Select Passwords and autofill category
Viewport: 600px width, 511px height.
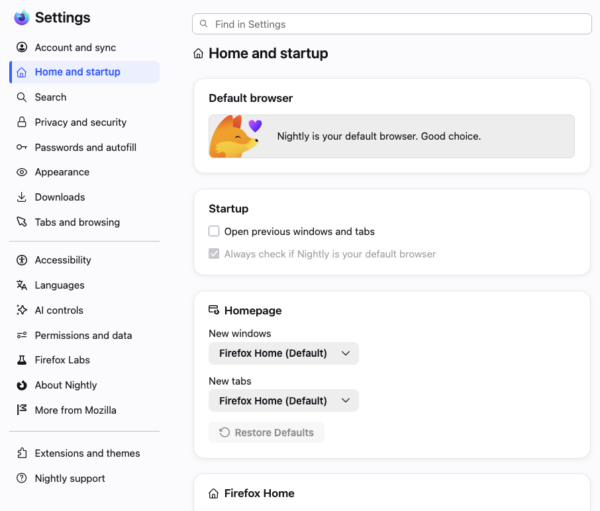point(84,147)
